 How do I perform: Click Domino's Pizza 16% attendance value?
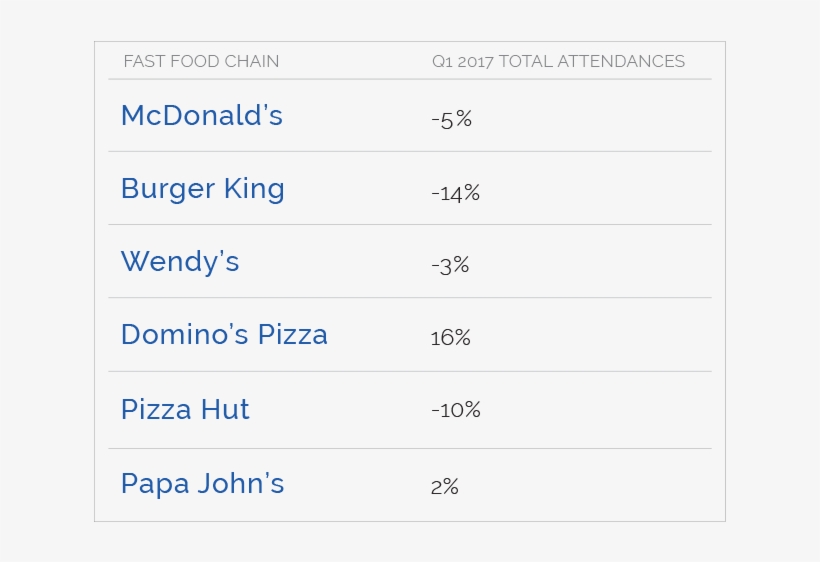450,338
